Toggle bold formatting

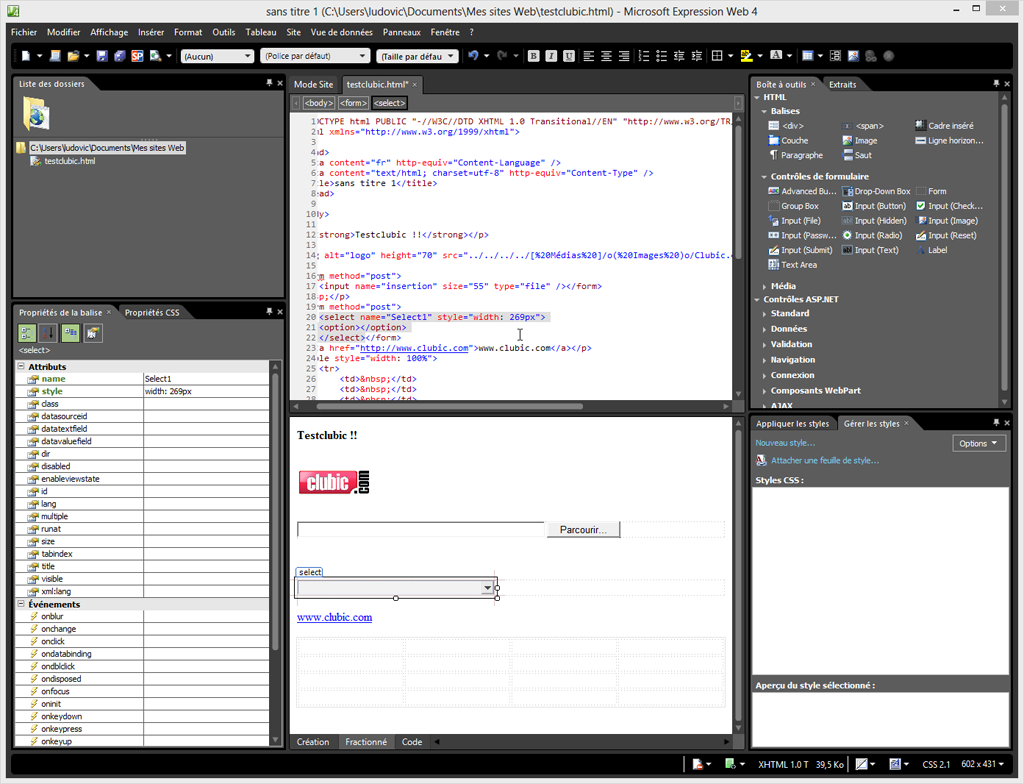point(534,56)
